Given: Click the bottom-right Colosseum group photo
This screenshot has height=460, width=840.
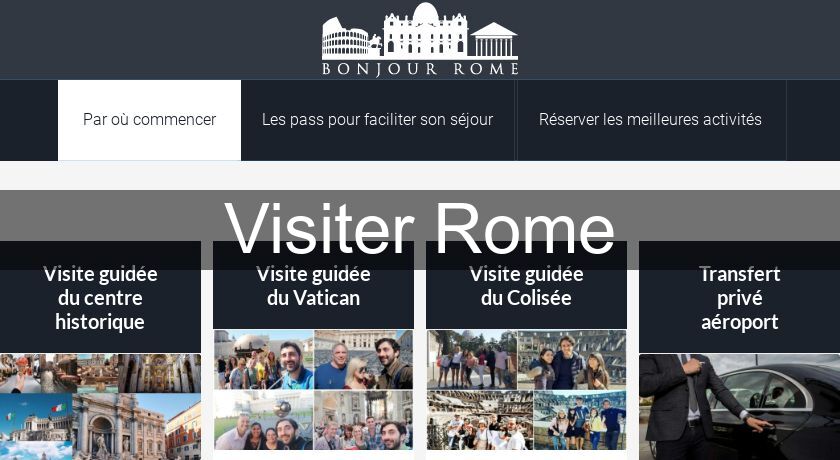Looking at the screenshot, I should point(580,420).
